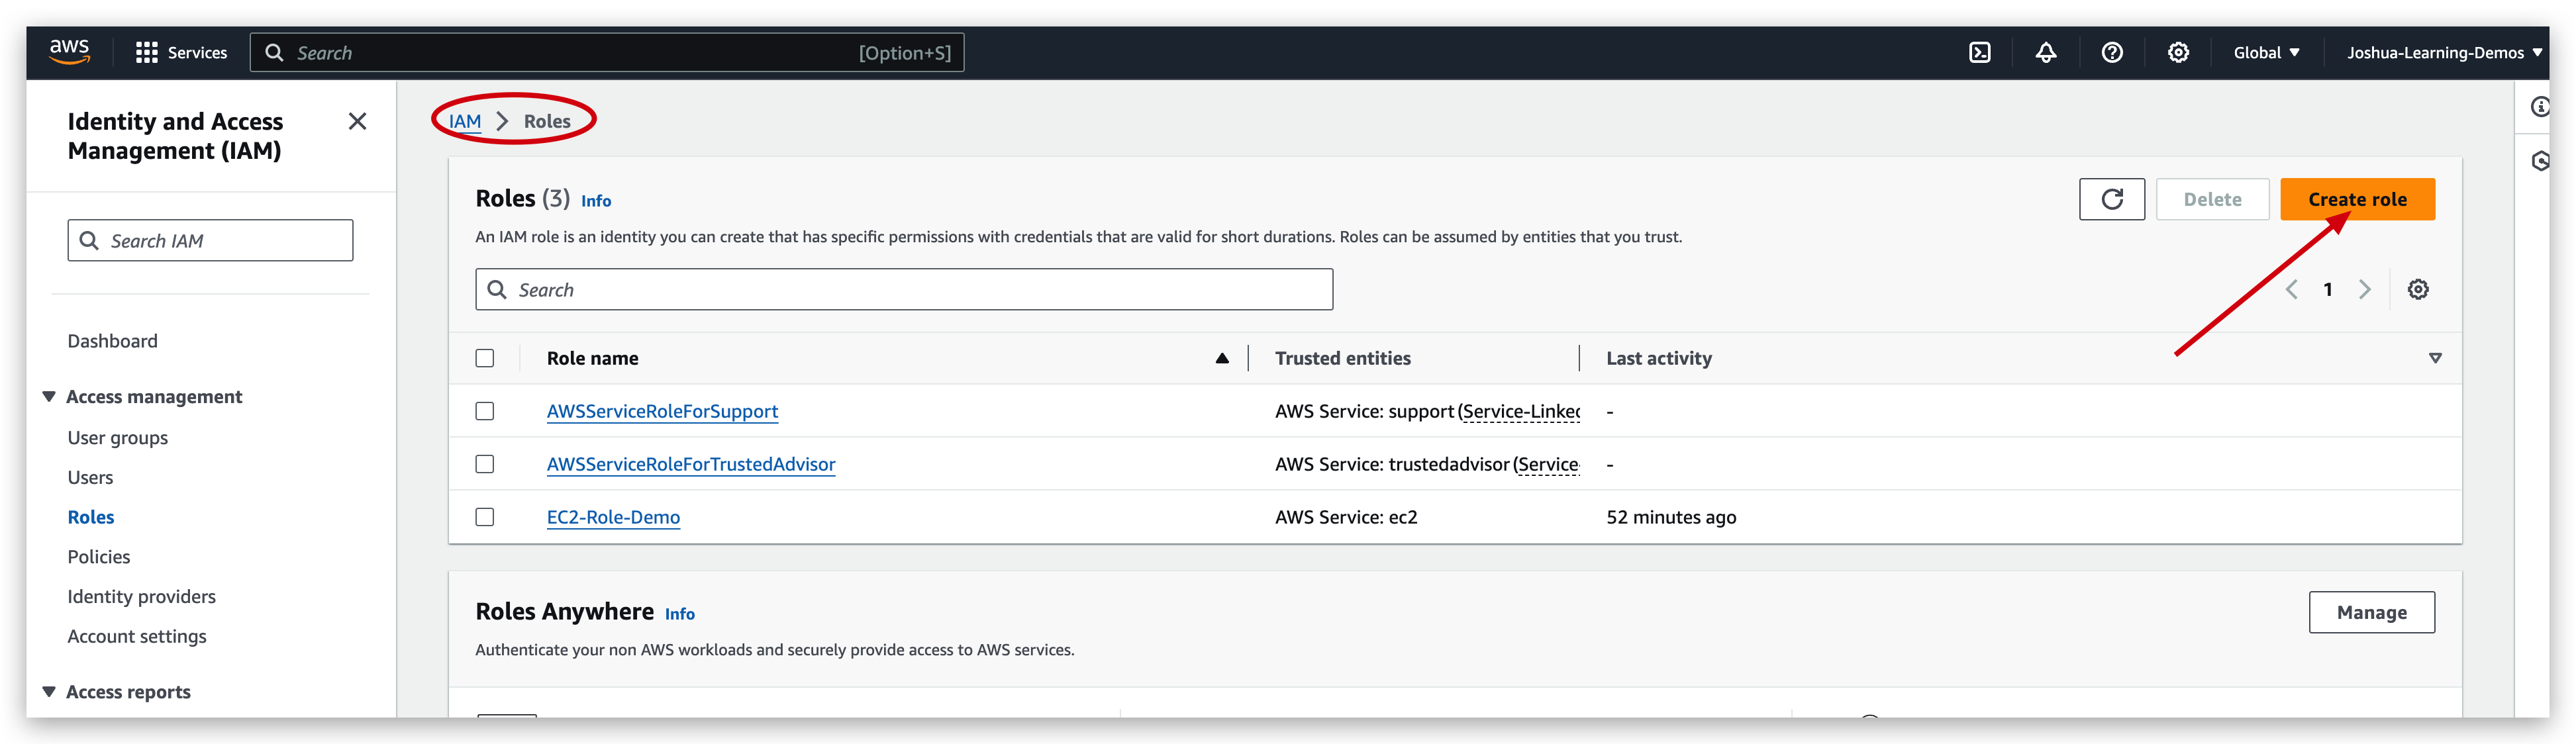2576x744 pixels.
Task: Open the top bar settings gear
Action: (x=2177, y=53)
